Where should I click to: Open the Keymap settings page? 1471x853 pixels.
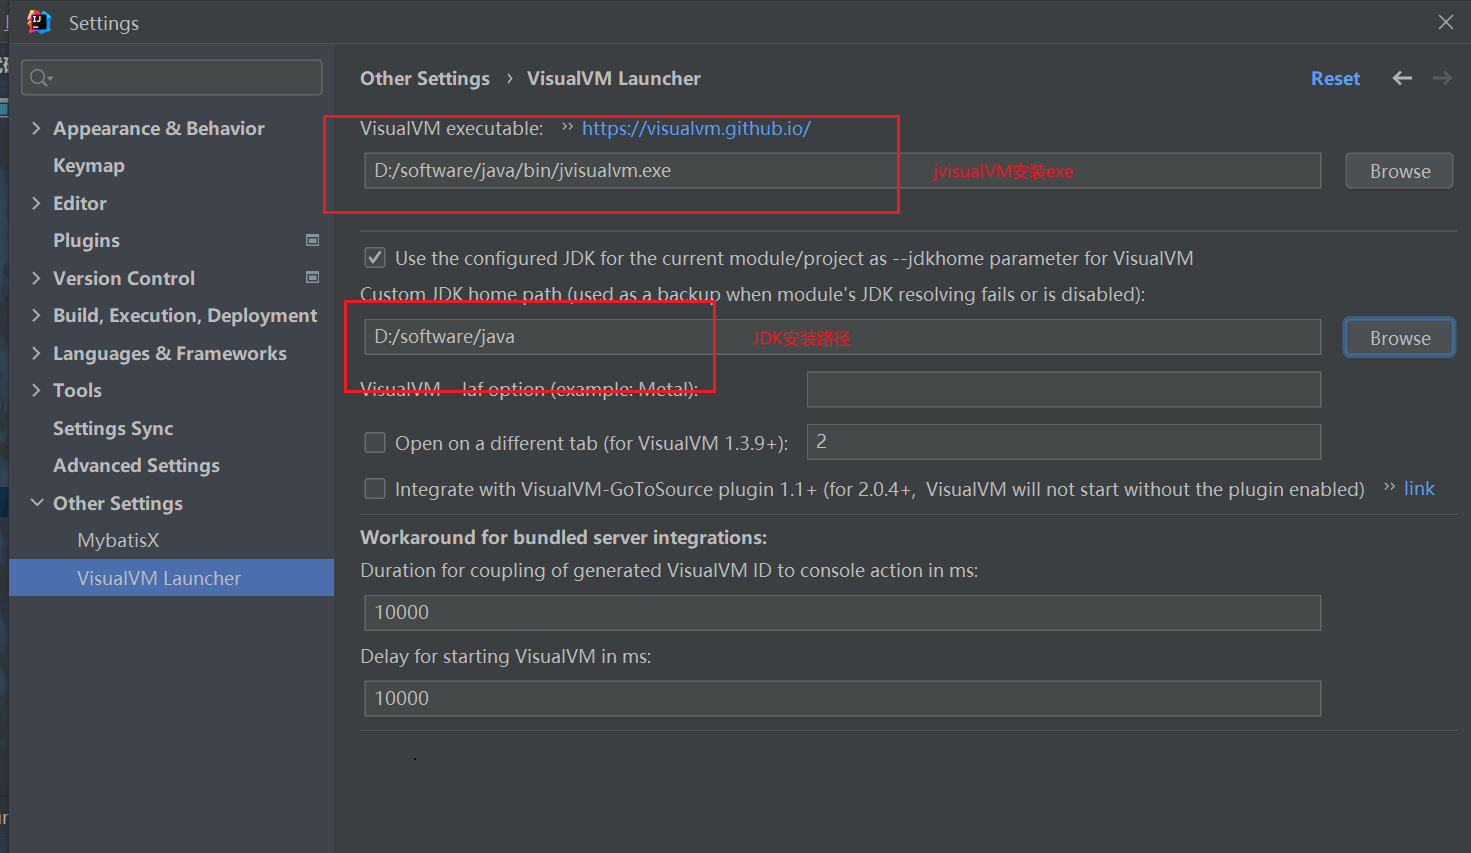(89, 166)
